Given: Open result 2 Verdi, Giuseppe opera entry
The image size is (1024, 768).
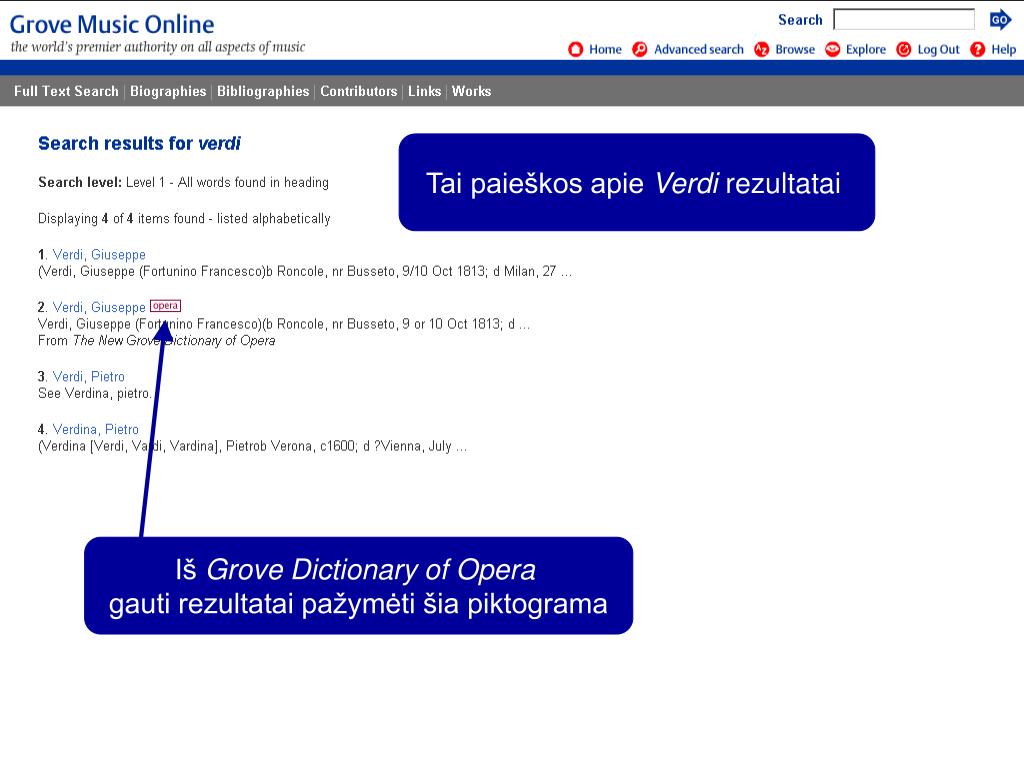Looking at the screenshot, I should click(99, 307).
